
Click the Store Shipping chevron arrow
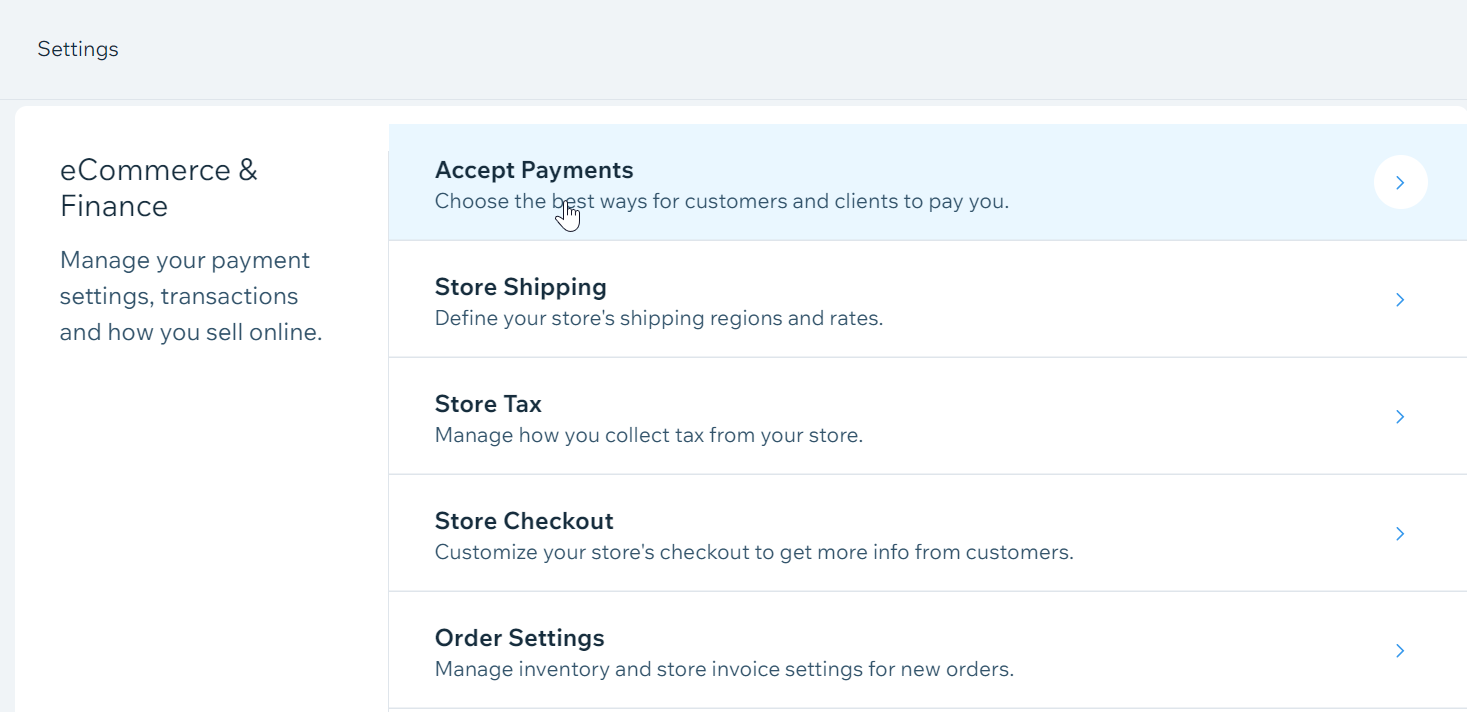[x=1400, y=299]
